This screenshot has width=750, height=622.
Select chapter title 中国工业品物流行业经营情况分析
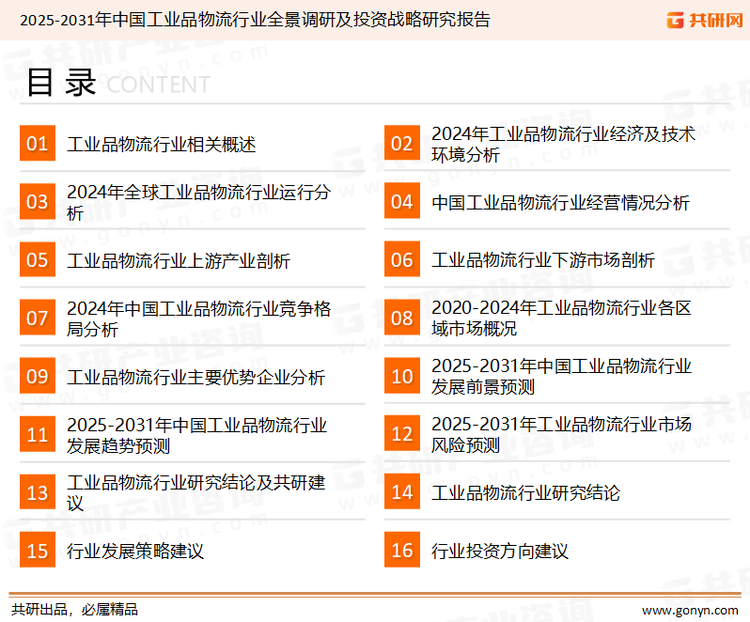coord(560,203)
